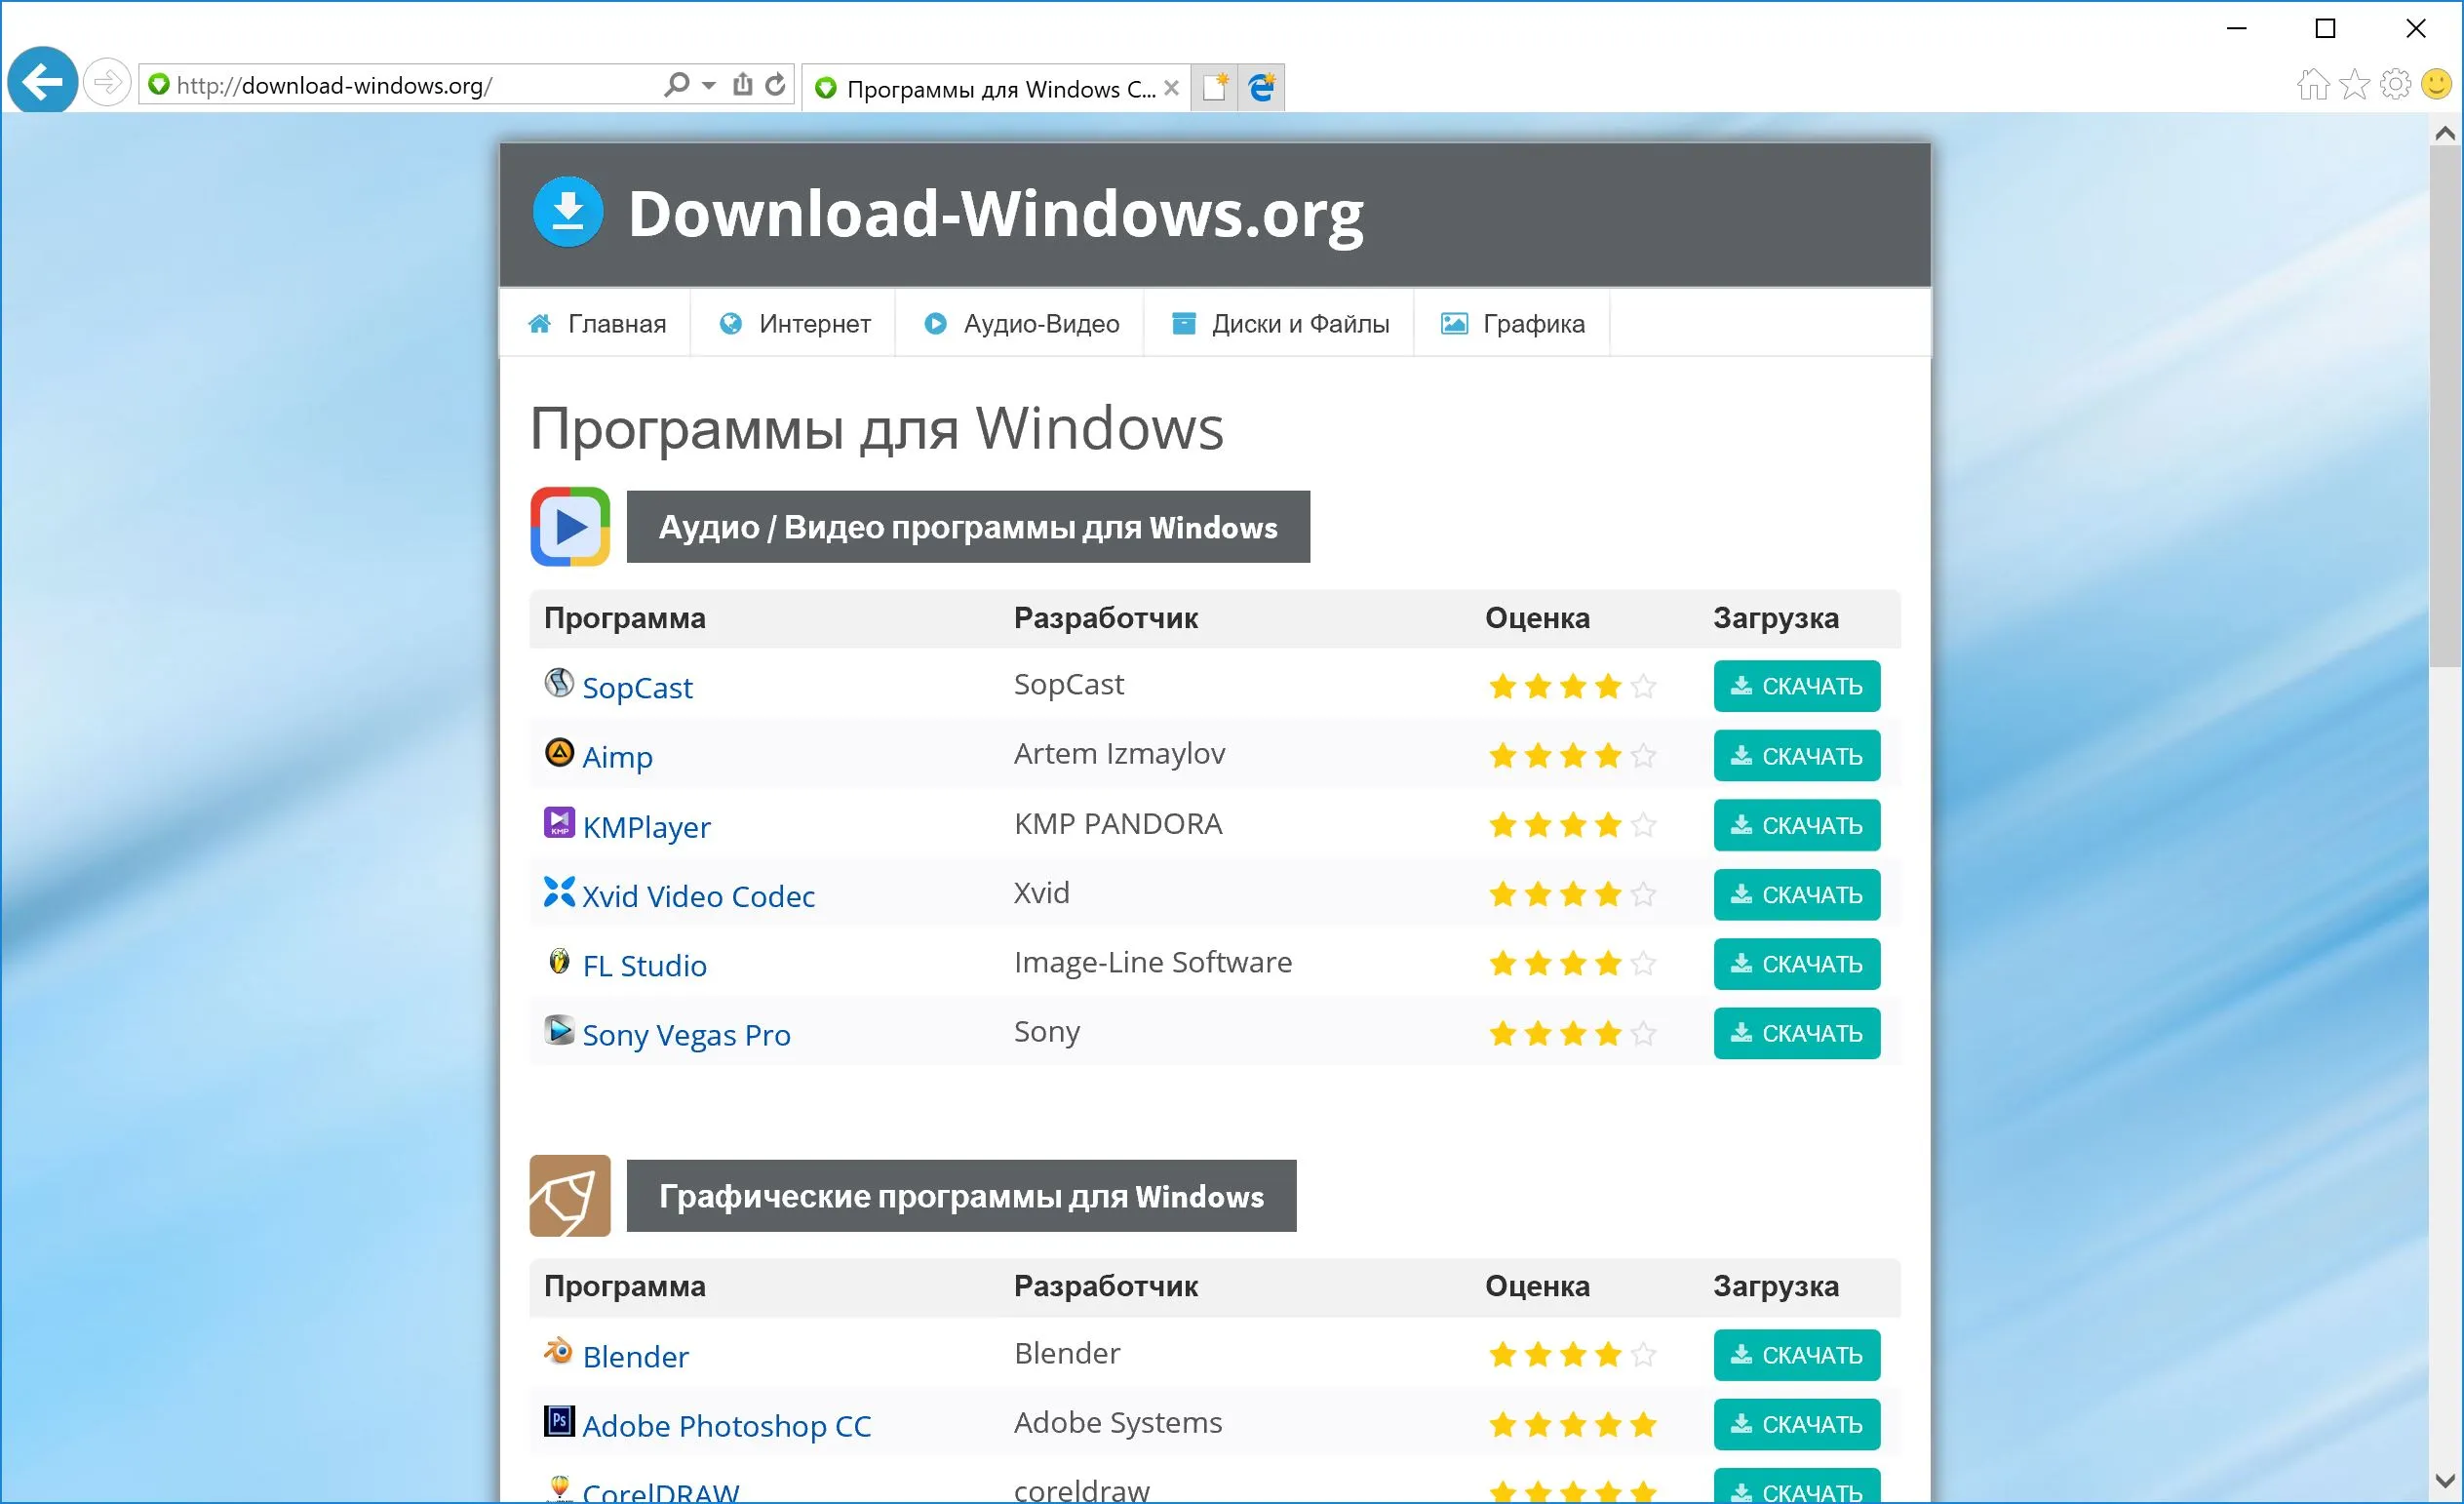This screenshot has height=1504, width=2464.
Task: Click the Download-Windows.org logo icon
Action: click(x=568, y=212)
